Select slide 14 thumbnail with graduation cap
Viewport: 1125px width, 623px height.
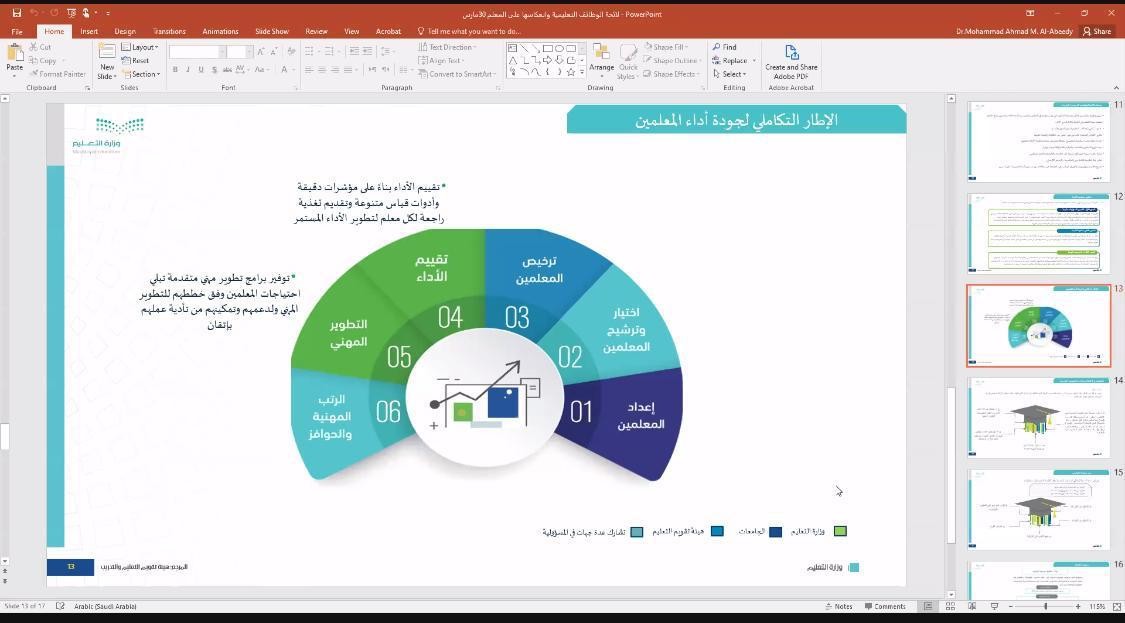point(1038,418)
